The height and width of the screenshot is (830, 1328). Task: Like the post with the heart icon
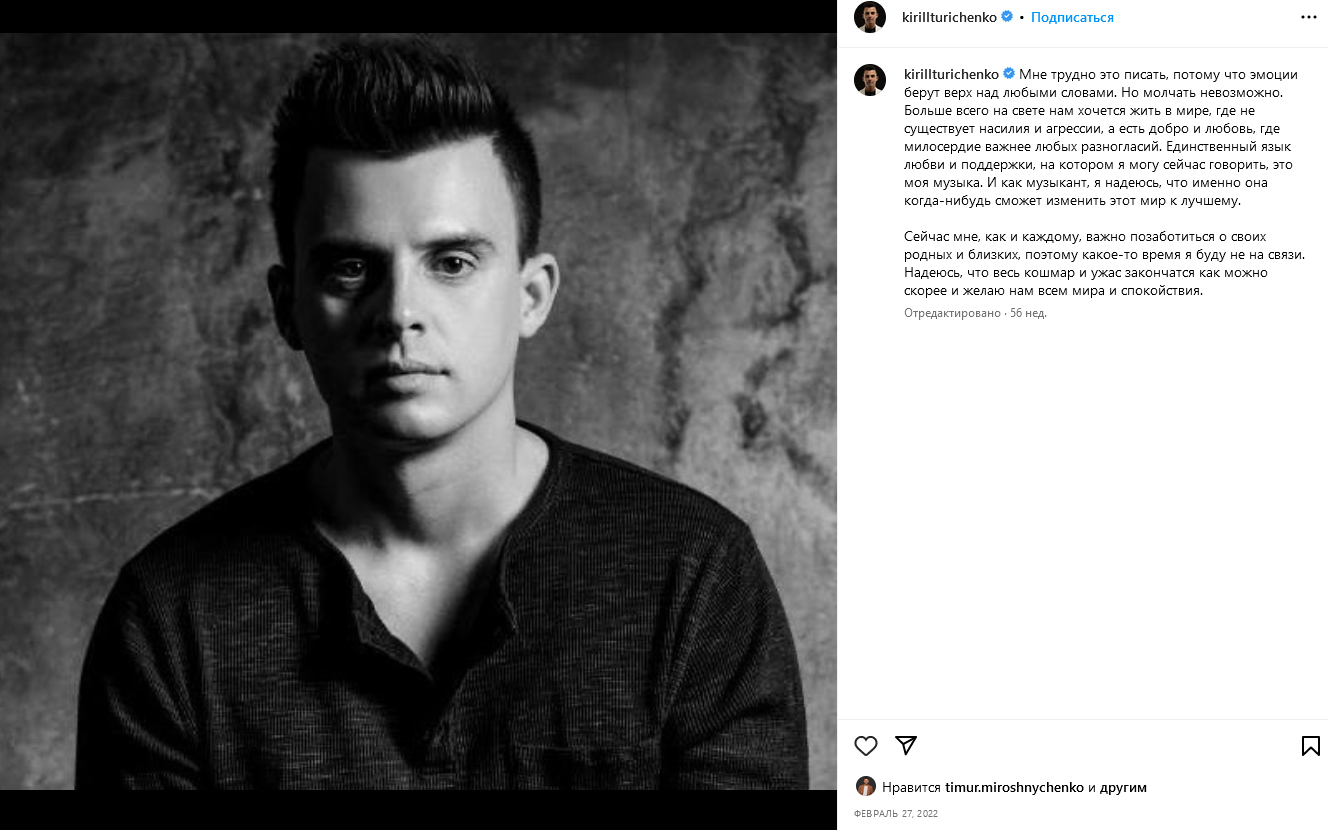click(866, 746)
